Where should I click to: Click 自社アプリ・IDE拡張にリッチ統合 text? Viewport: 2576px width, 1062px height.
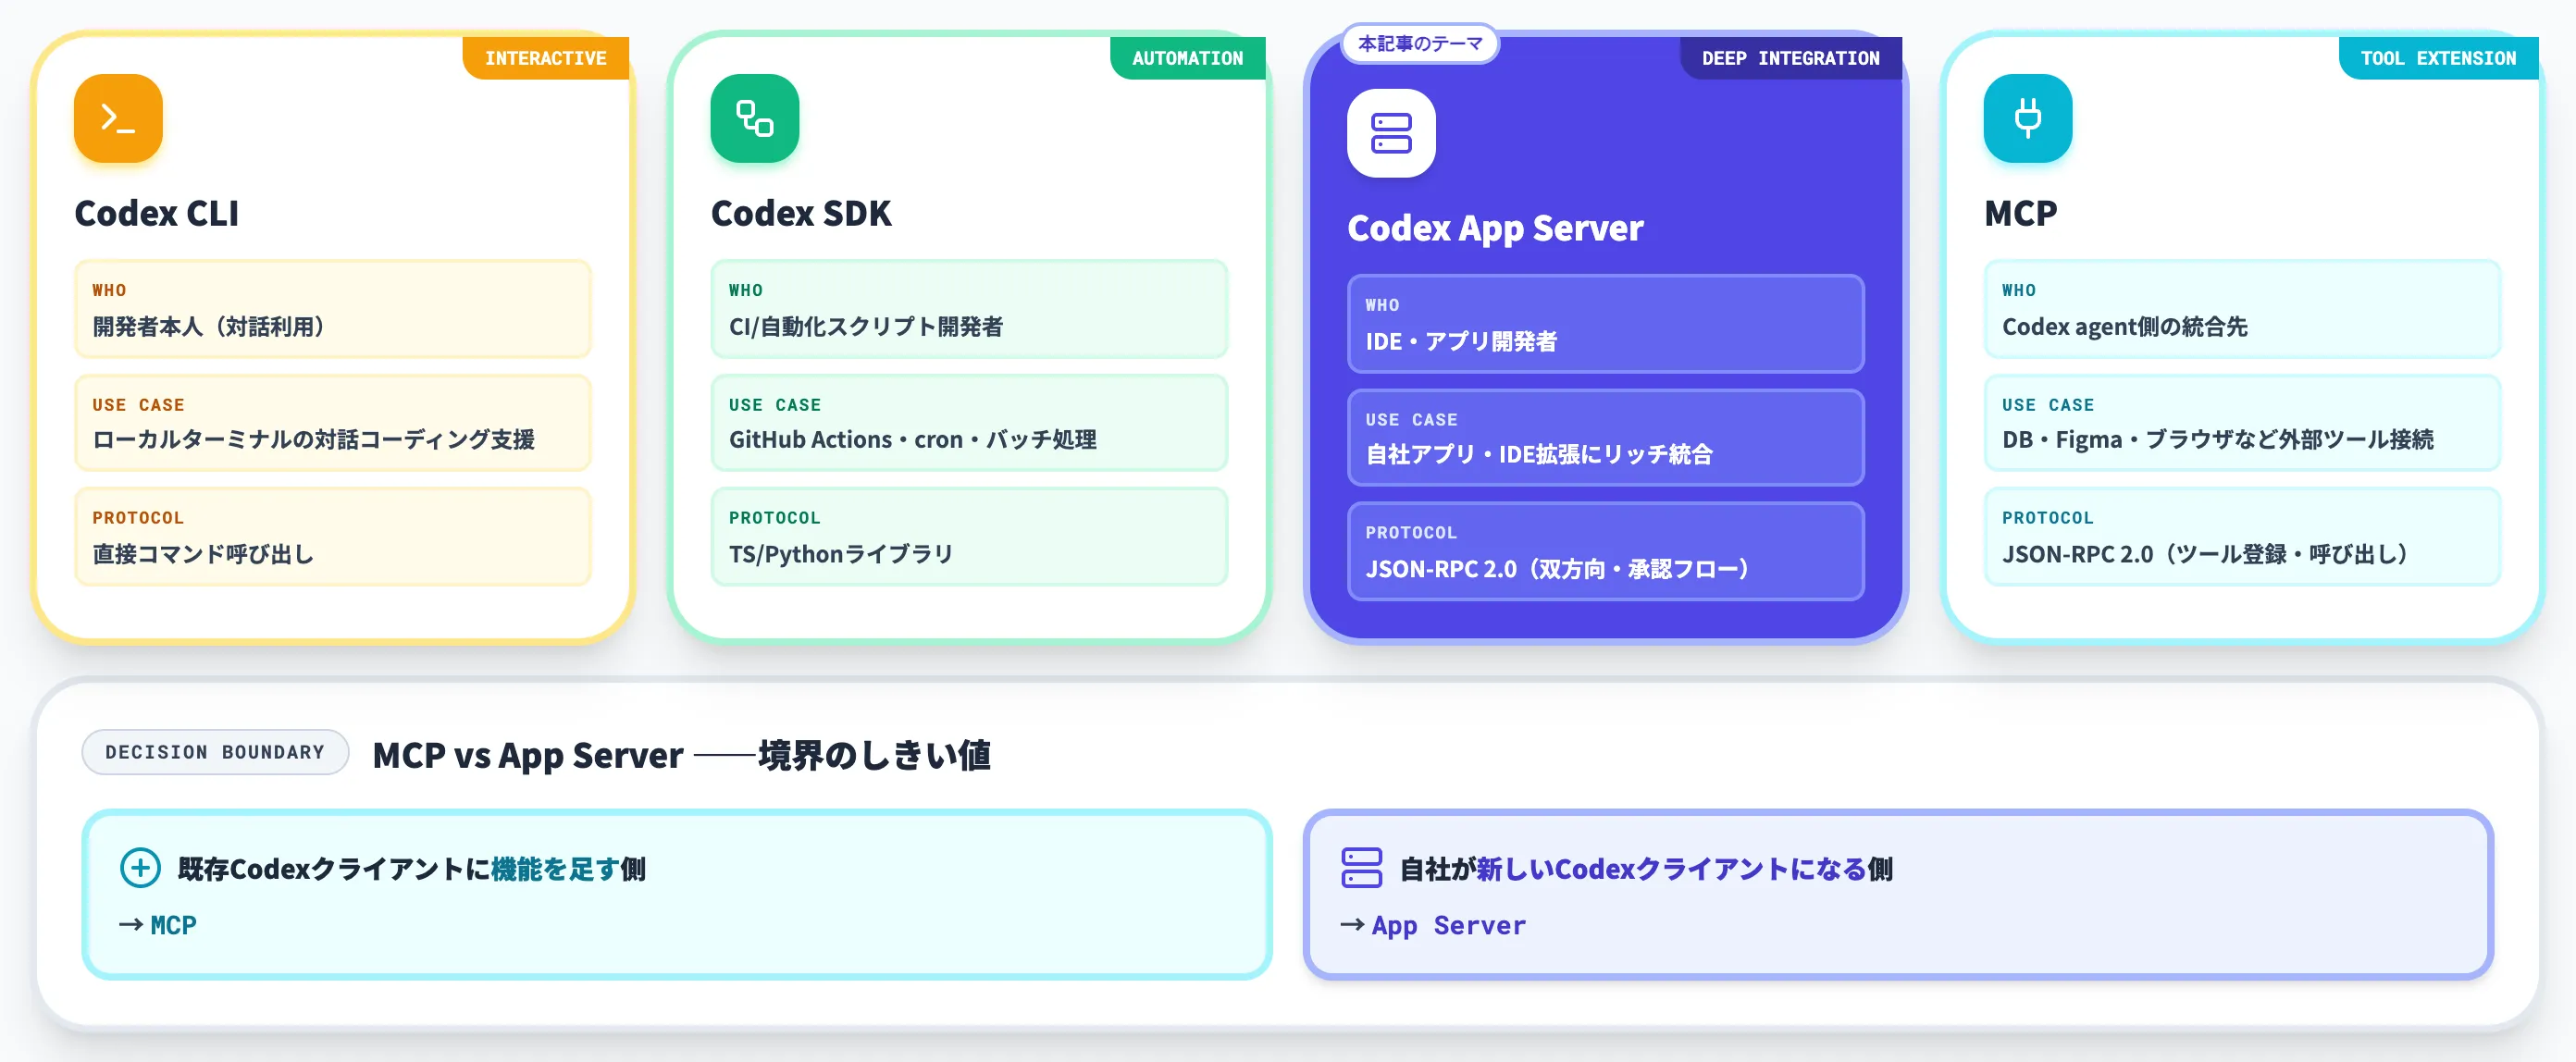(x=1539, y=455)
